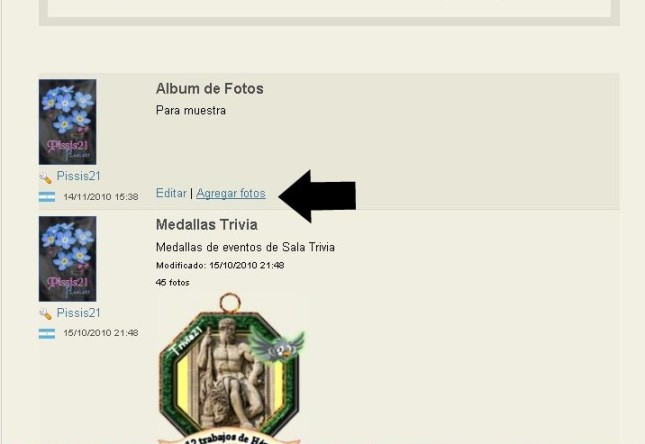Image resolution: width=645 pixels, height=444 pixels.
Task: Click the 15/10/2010 21:48 timestamp beside the flag
Action: (x=101, y=333)
